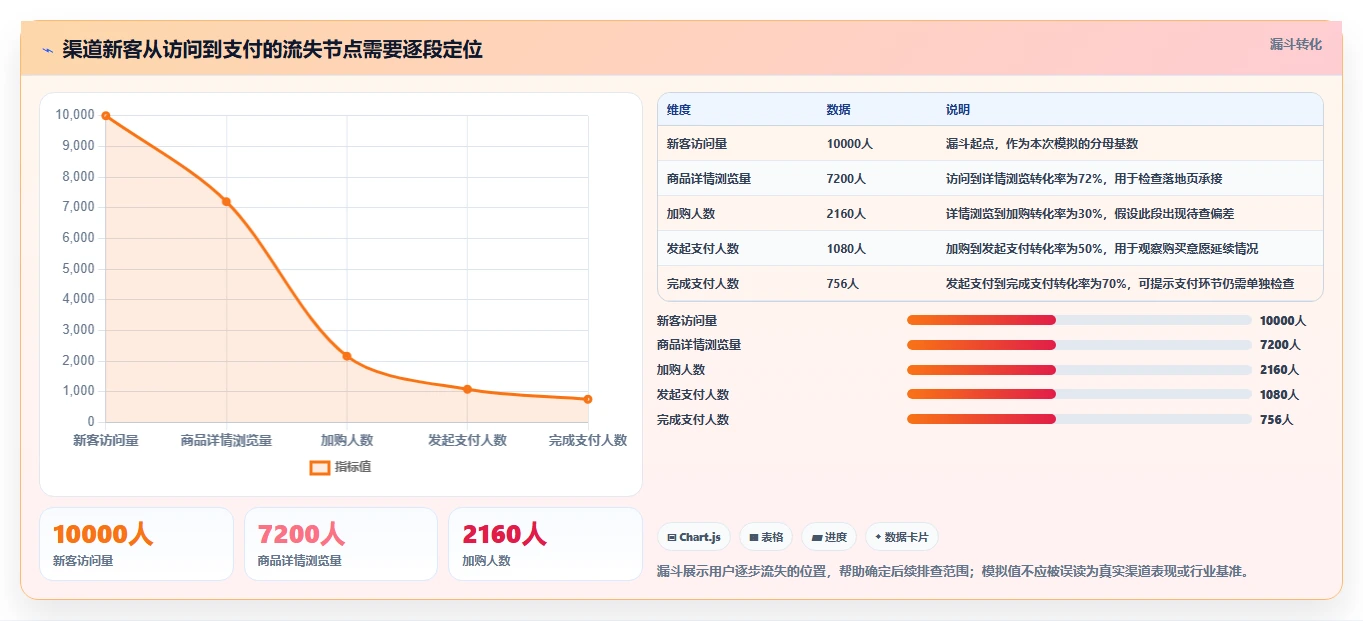Image resolution: width=1363 pixels, height=621 pixels.
Task: Click the chart data point for 完成支付人数
Action: click(588, 399)
